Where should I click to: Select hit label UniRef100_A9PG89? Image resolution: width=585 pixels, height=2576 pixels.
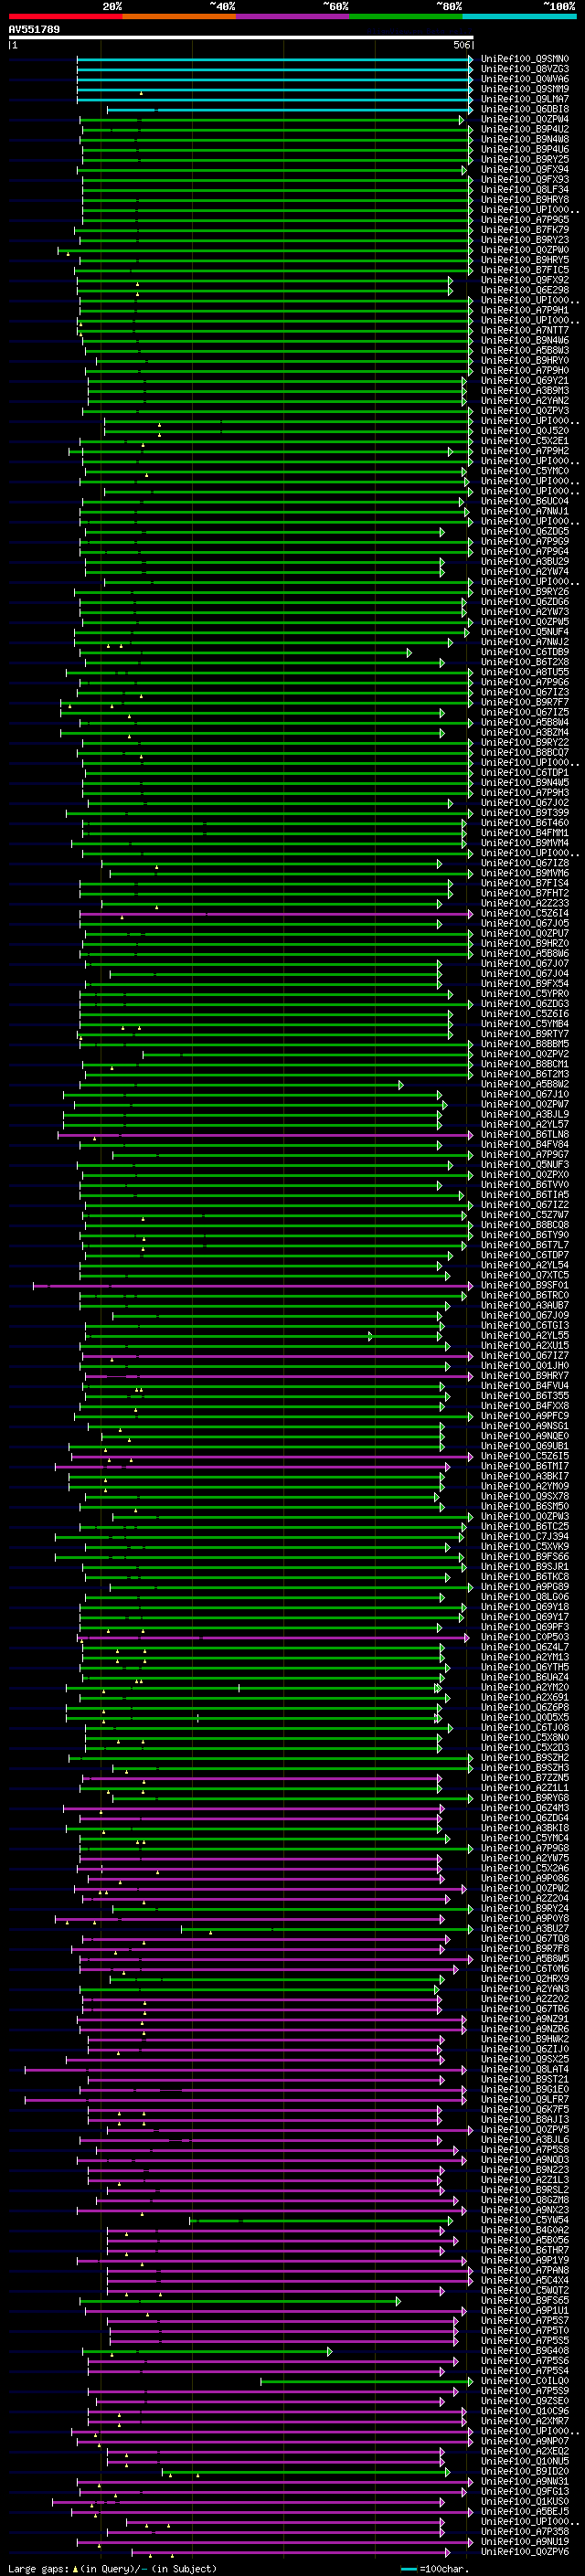(524, 1587)
